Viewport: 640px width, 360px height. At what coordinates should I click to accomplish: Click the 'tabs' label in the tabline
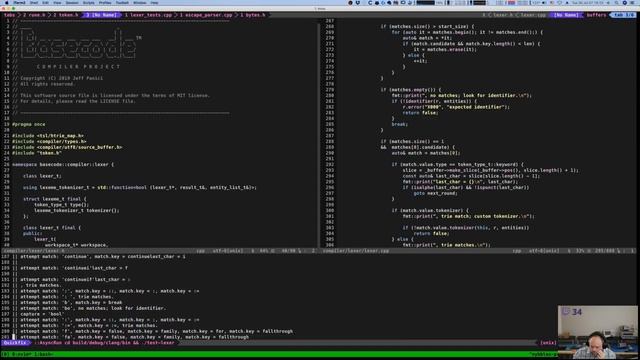9,15
